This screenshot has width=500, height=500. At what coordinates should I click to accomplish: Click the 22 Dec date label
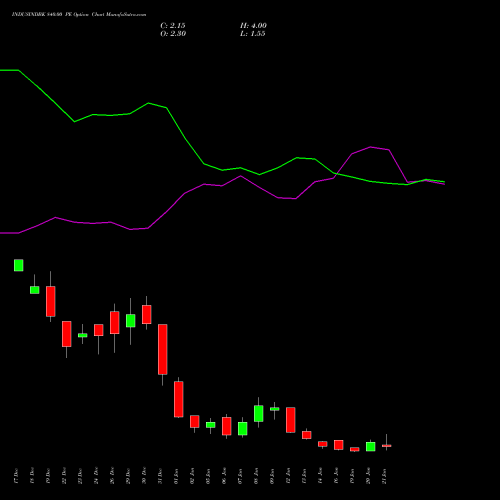[65, 476]
